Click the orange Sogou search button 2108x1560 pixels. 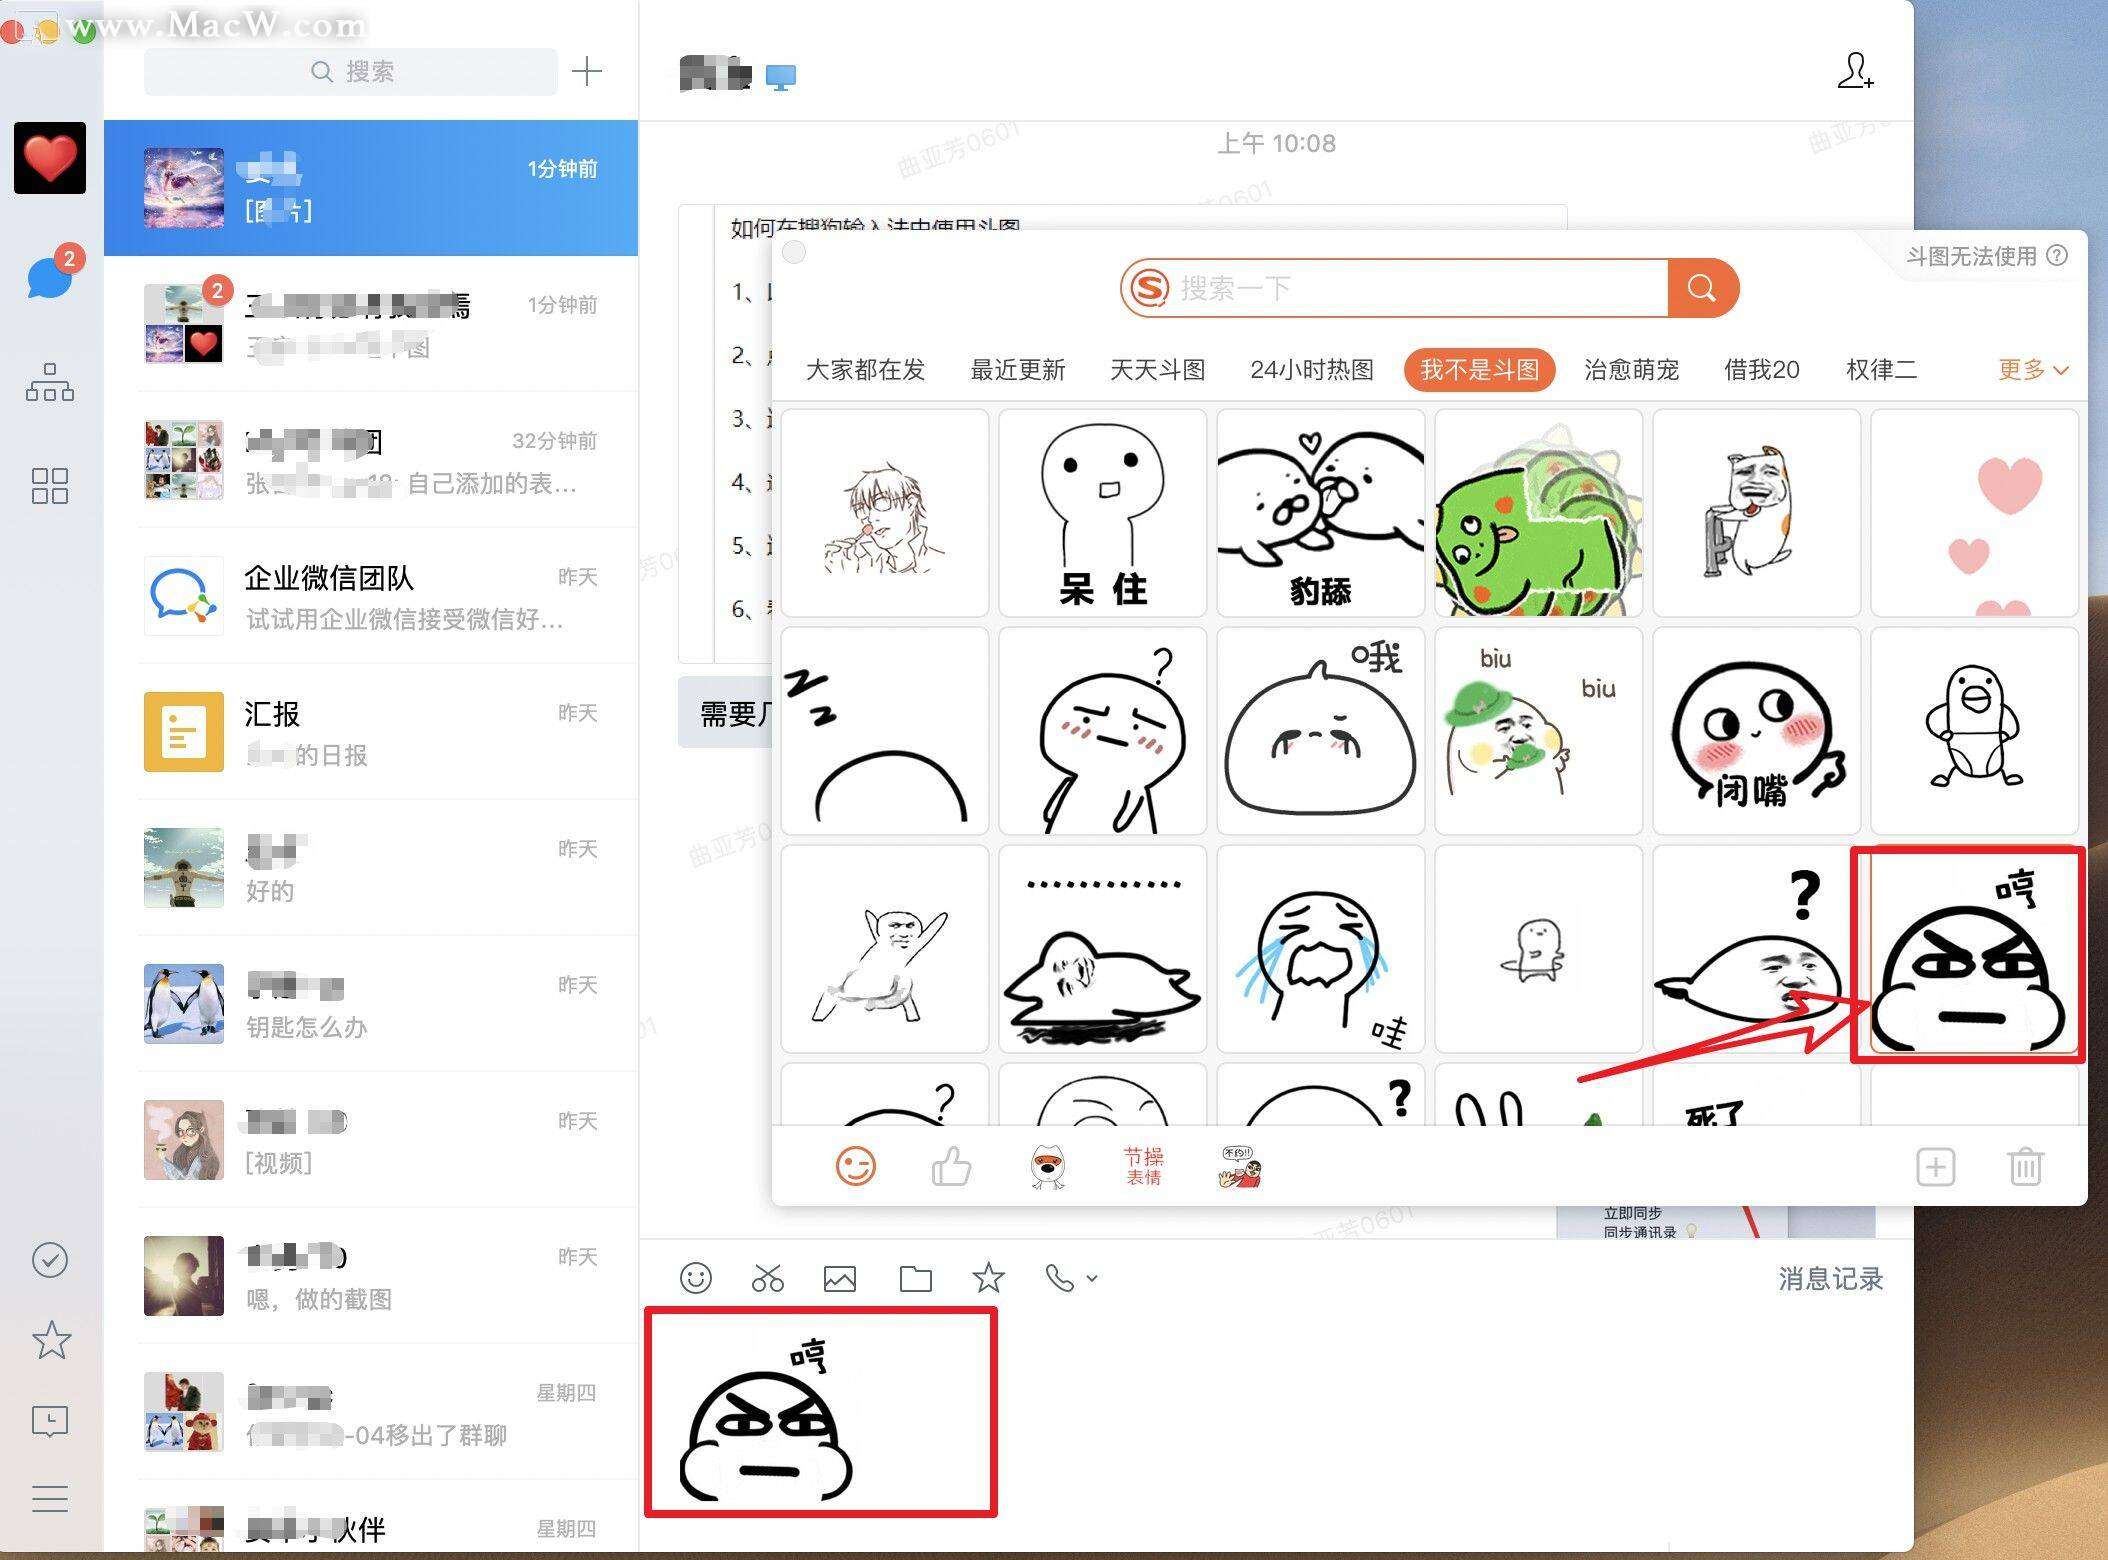(x=1702, y=288)
